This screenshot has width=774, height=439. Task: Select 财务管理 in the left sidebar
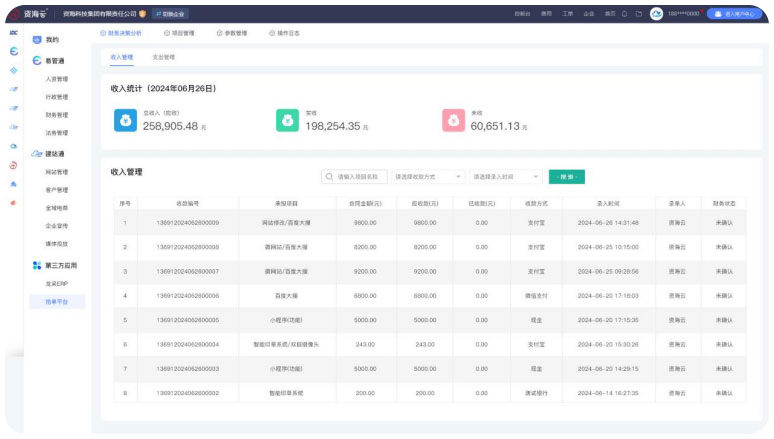pyautogui.click(x=57, y=114)
